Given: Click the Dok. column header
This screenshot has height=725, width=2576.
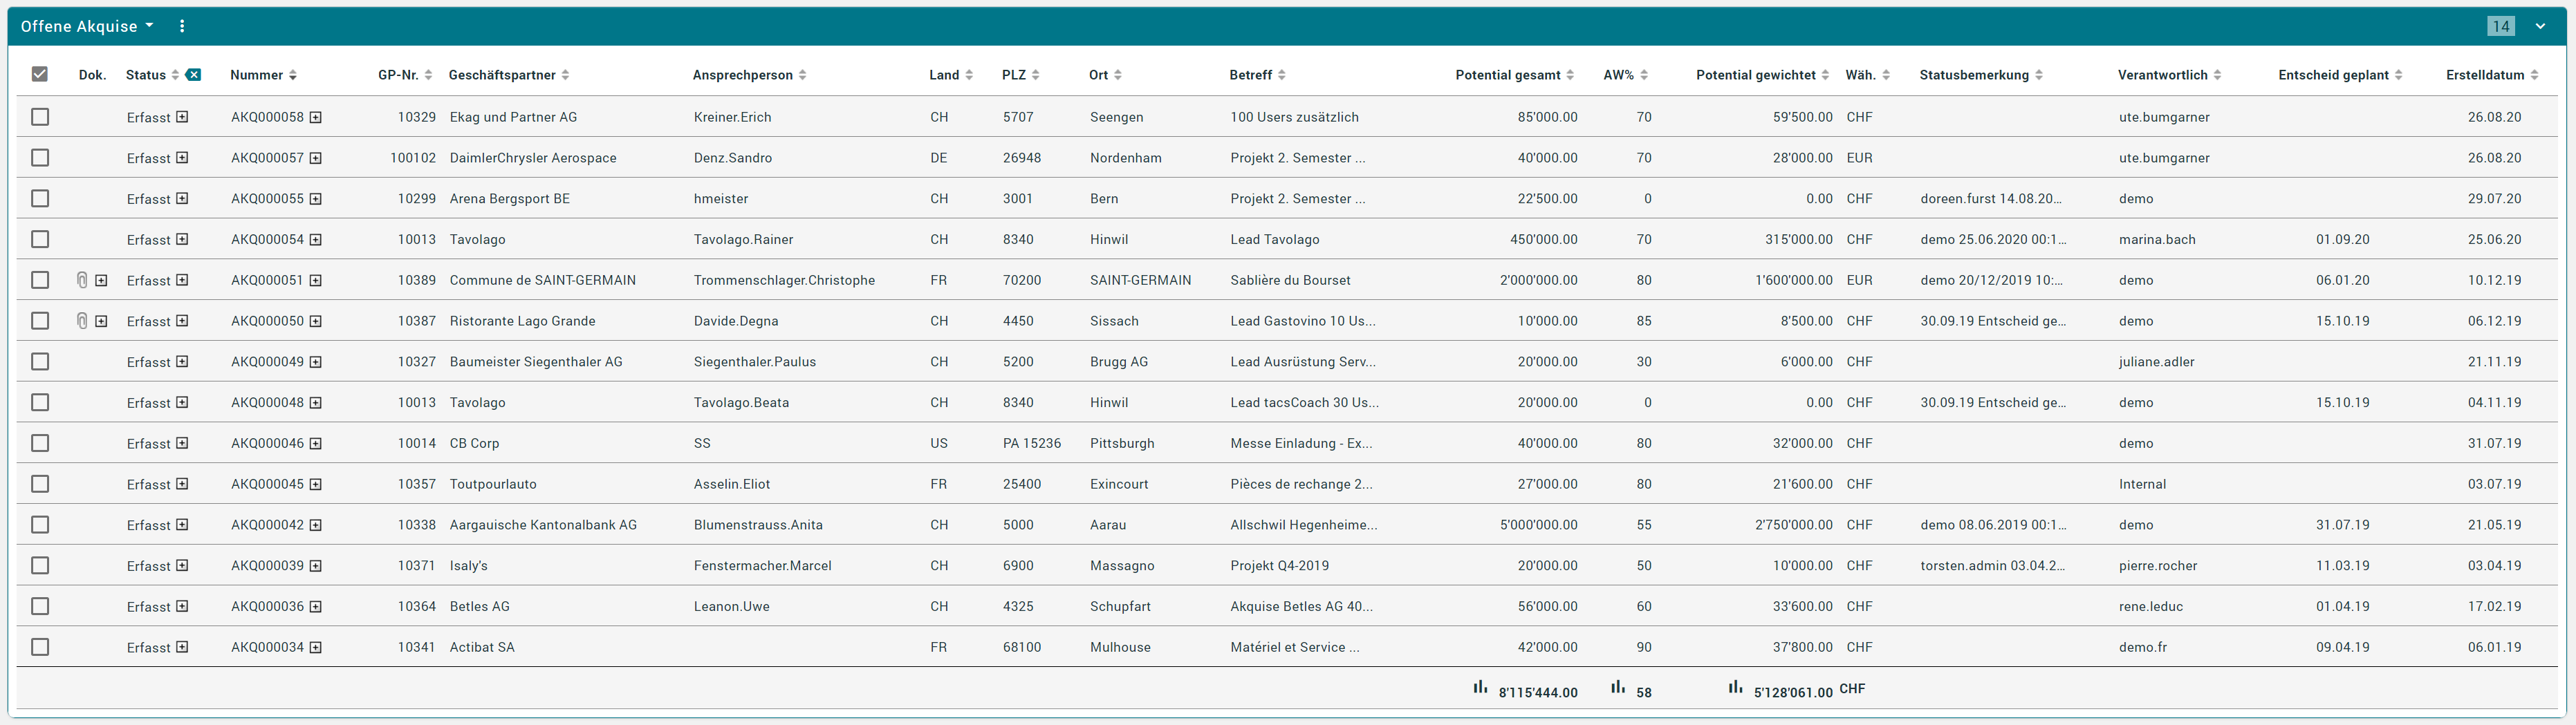Looking at the screenshot, I should [x=92, y=75].
